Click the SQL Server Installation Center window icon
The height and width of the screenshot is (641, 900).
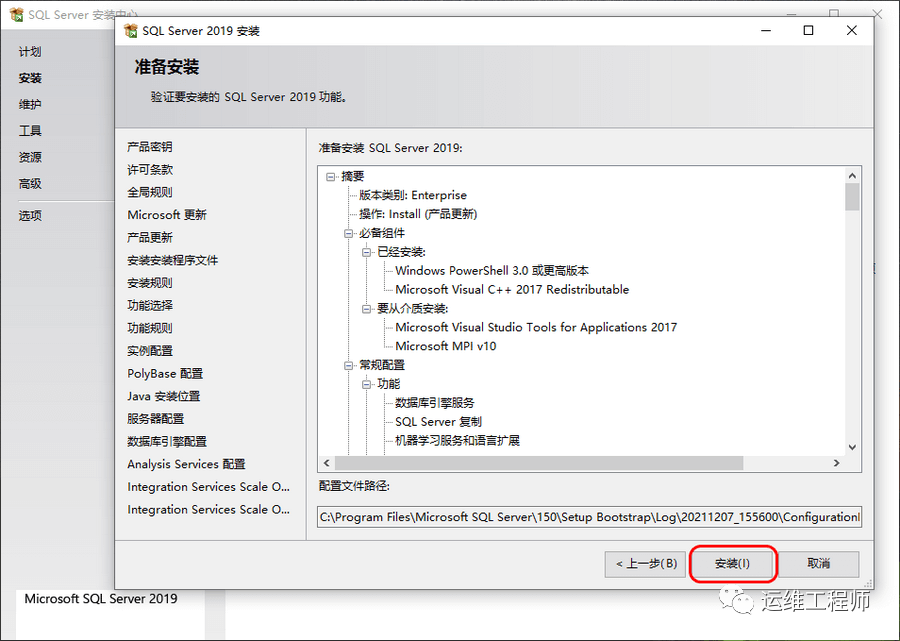(17, 14)
